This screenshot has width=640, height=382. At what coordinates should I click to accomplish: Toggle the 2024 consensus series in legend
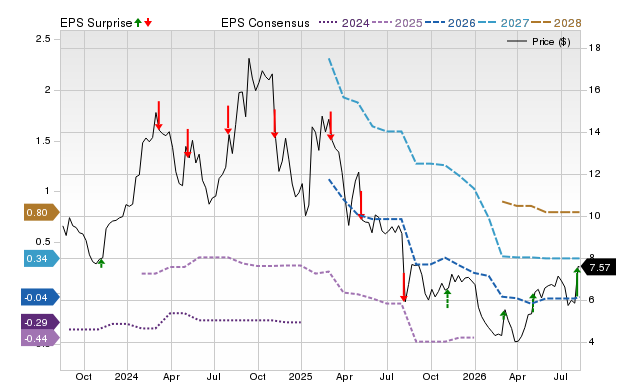point(344,23)
